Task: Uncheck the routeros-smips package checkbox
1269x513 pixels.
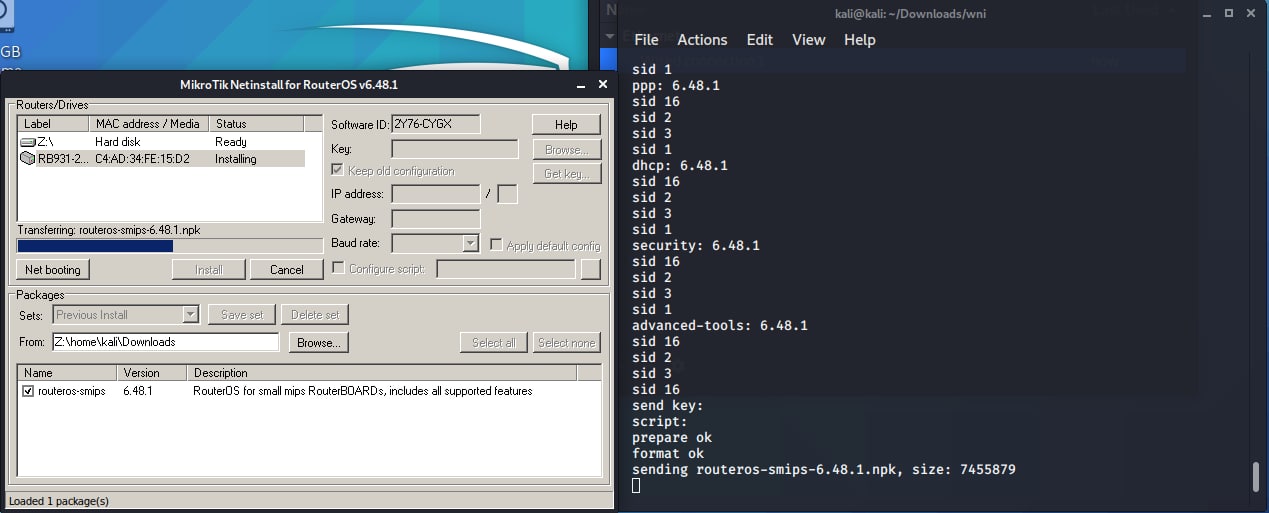Action: point(28,391)
